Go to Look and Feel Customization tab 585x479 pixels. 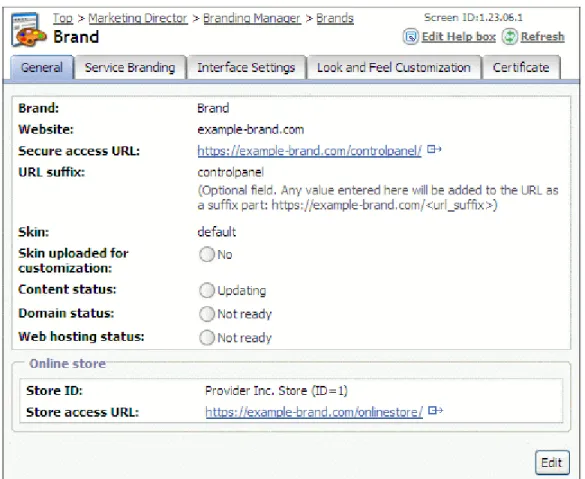point(394,68)
